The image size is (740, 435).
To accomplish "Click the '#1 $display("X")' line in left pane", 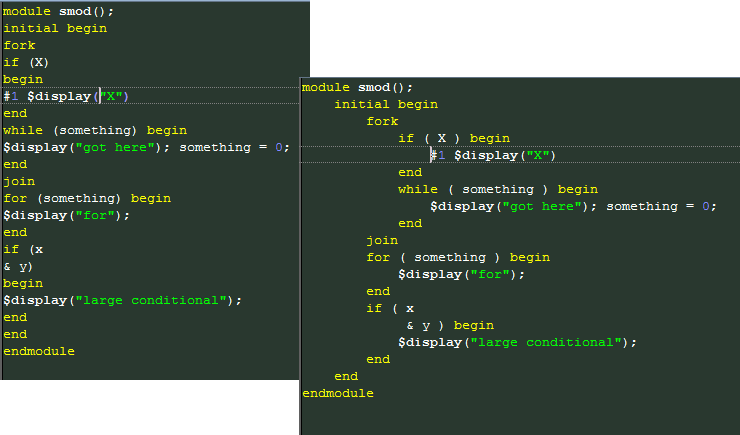I will [x=66, y=96].
